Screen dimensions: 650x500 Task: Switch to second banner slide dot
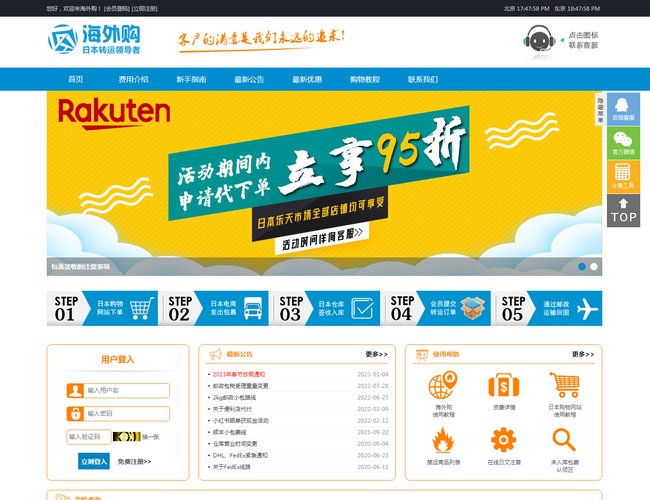(594, 266)
